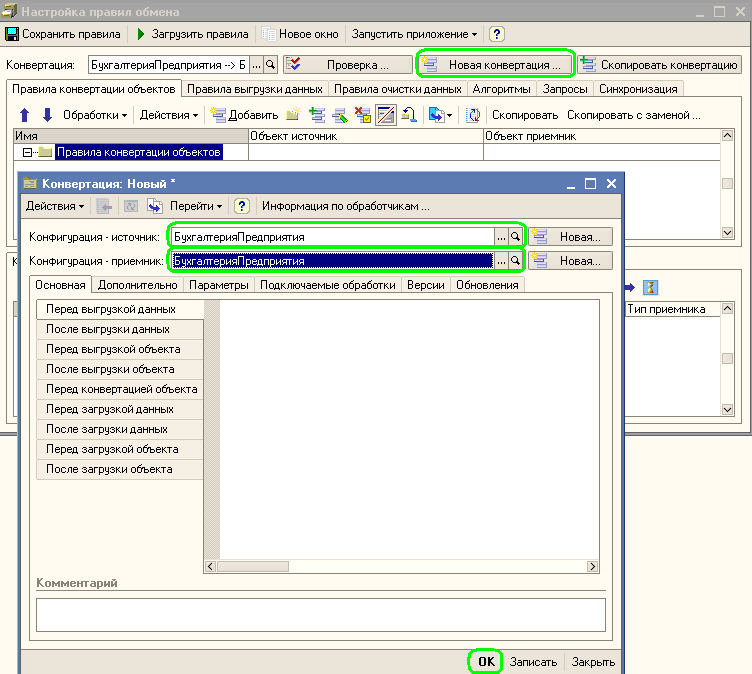
Task: Open magnifier for Конфигурация - приемник
Action: coord(515,261)
